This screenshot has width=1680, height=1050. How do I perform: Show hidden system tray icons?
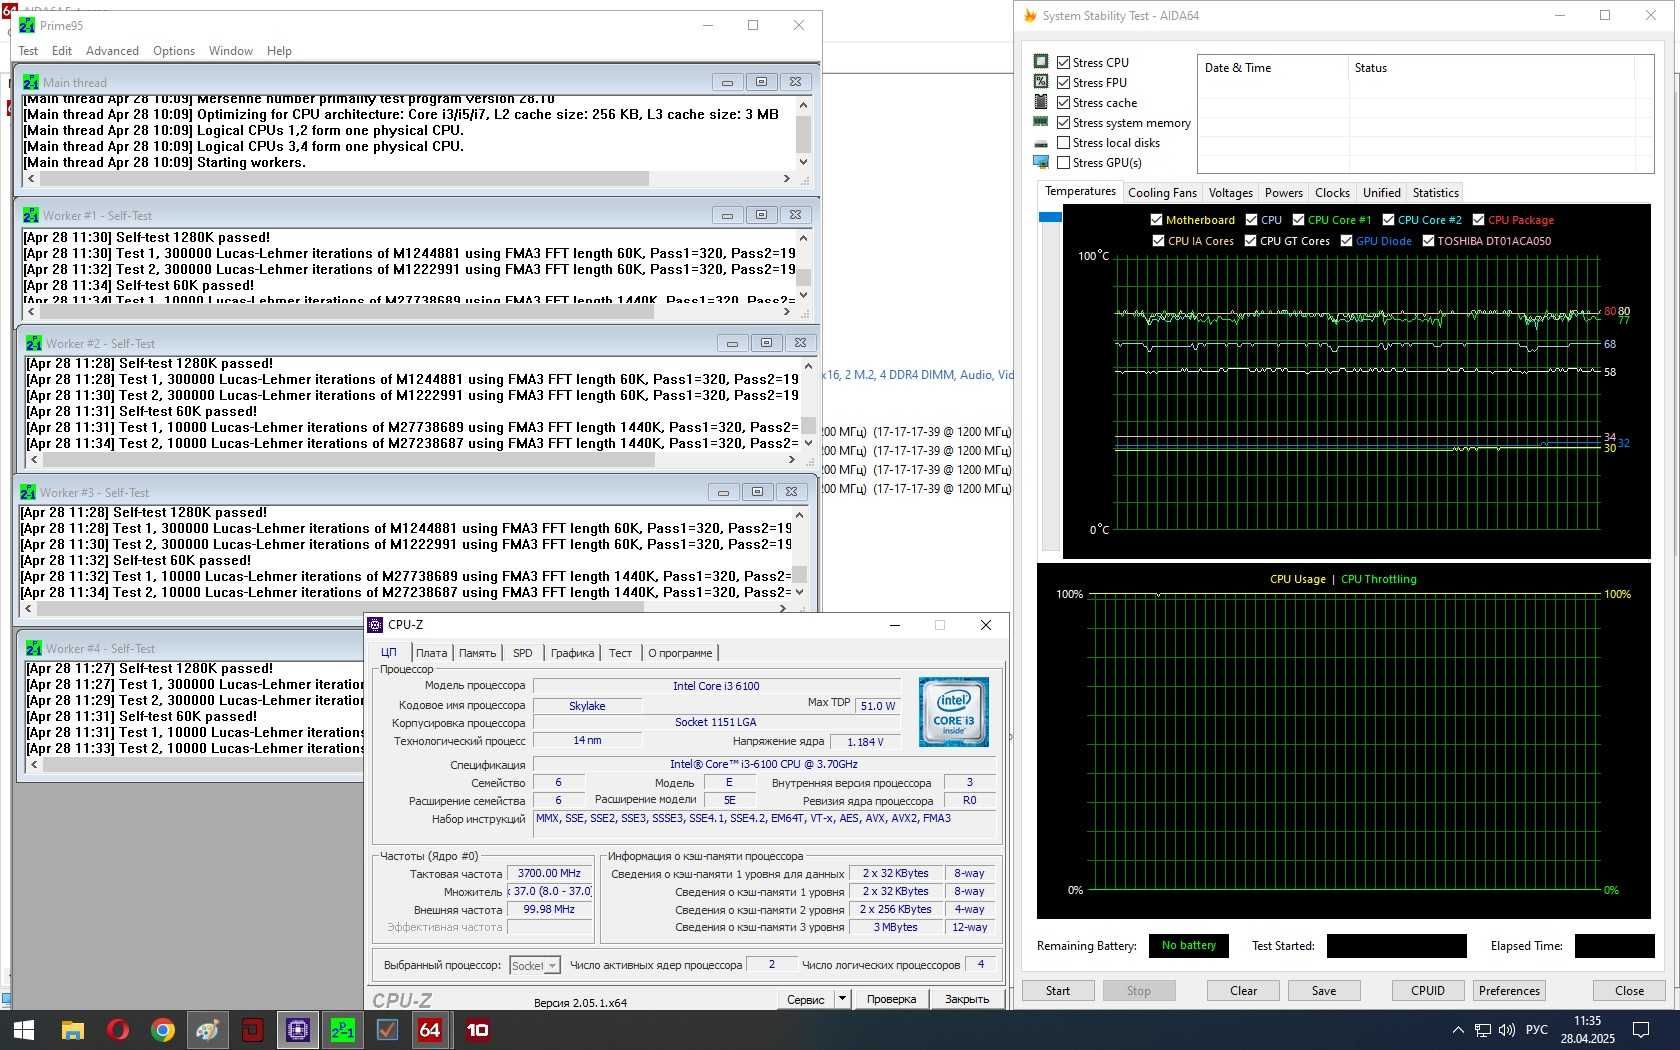[1458, 1029]
